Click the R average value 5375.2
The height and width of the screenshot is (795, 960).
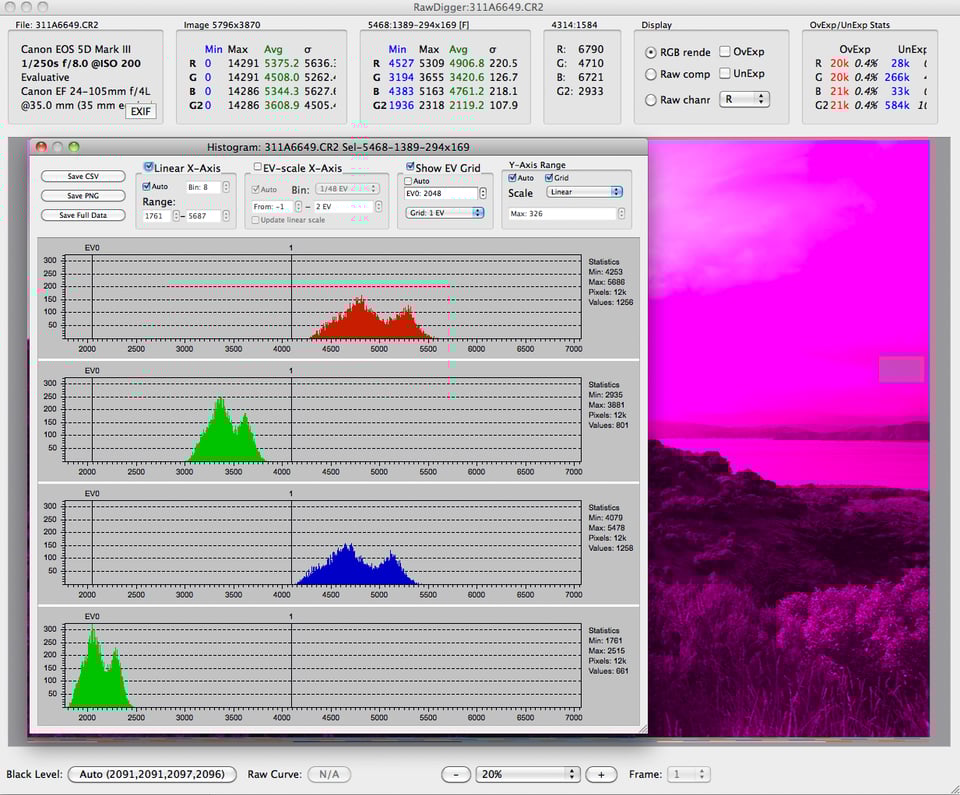pyautogui.click(x=282, y=63)
